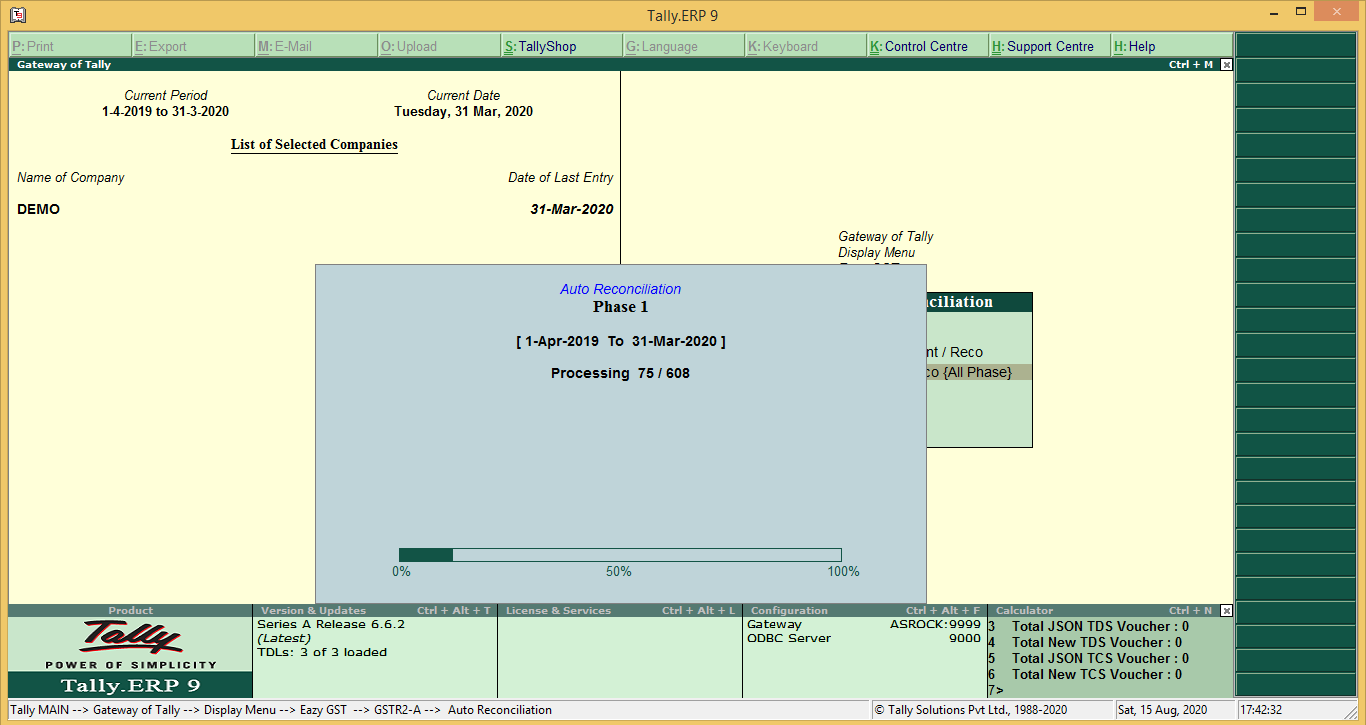
Task: Select the highlighted {All Phase} reco menu entry
Action: point(979,372)
